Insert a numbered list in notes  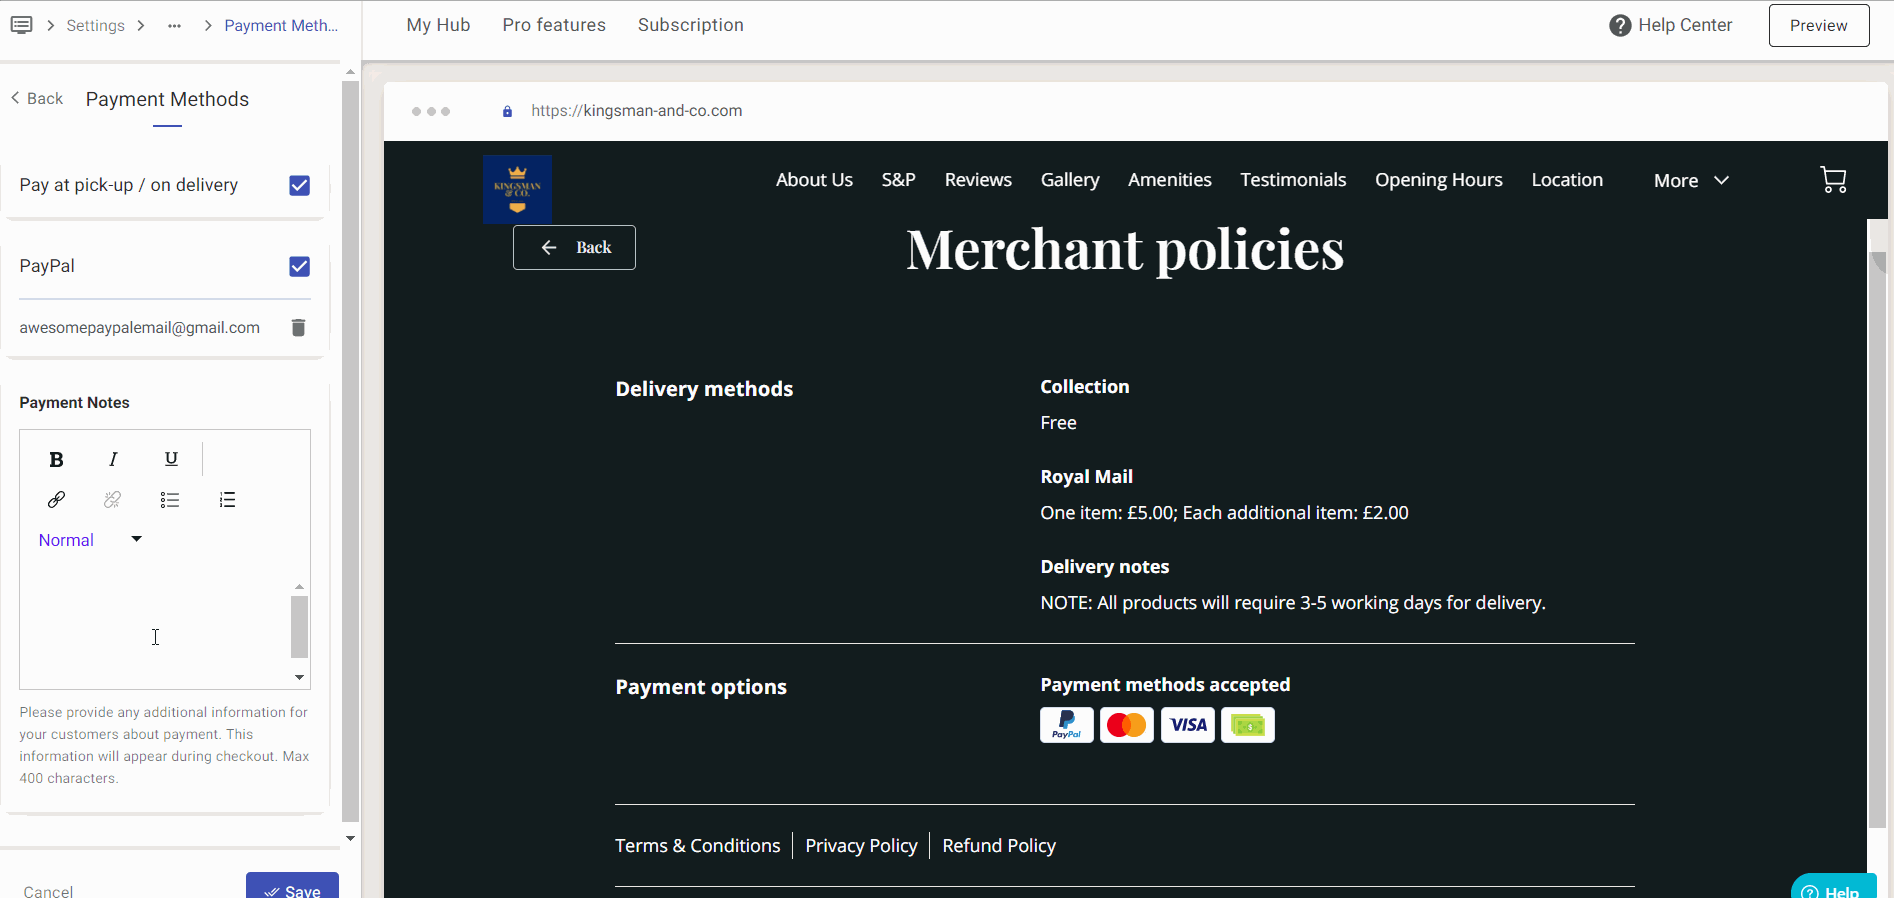(x=228, y=499)
